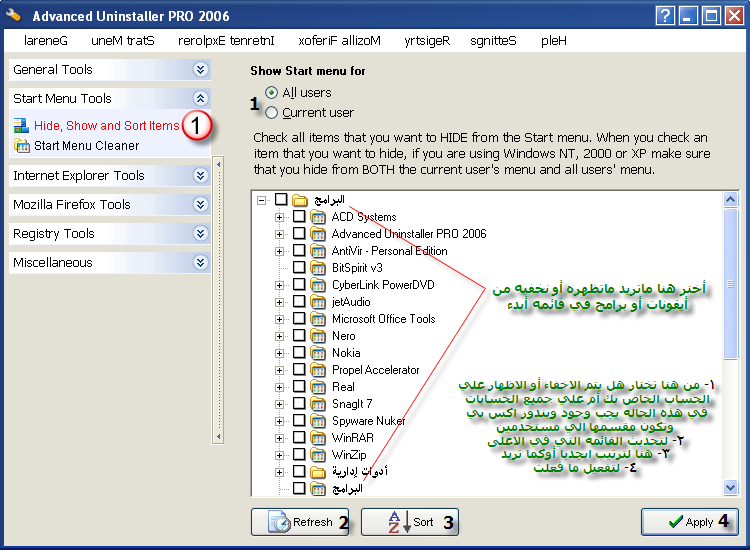Click the Nokia folder icon

click(x=317, y=353)
